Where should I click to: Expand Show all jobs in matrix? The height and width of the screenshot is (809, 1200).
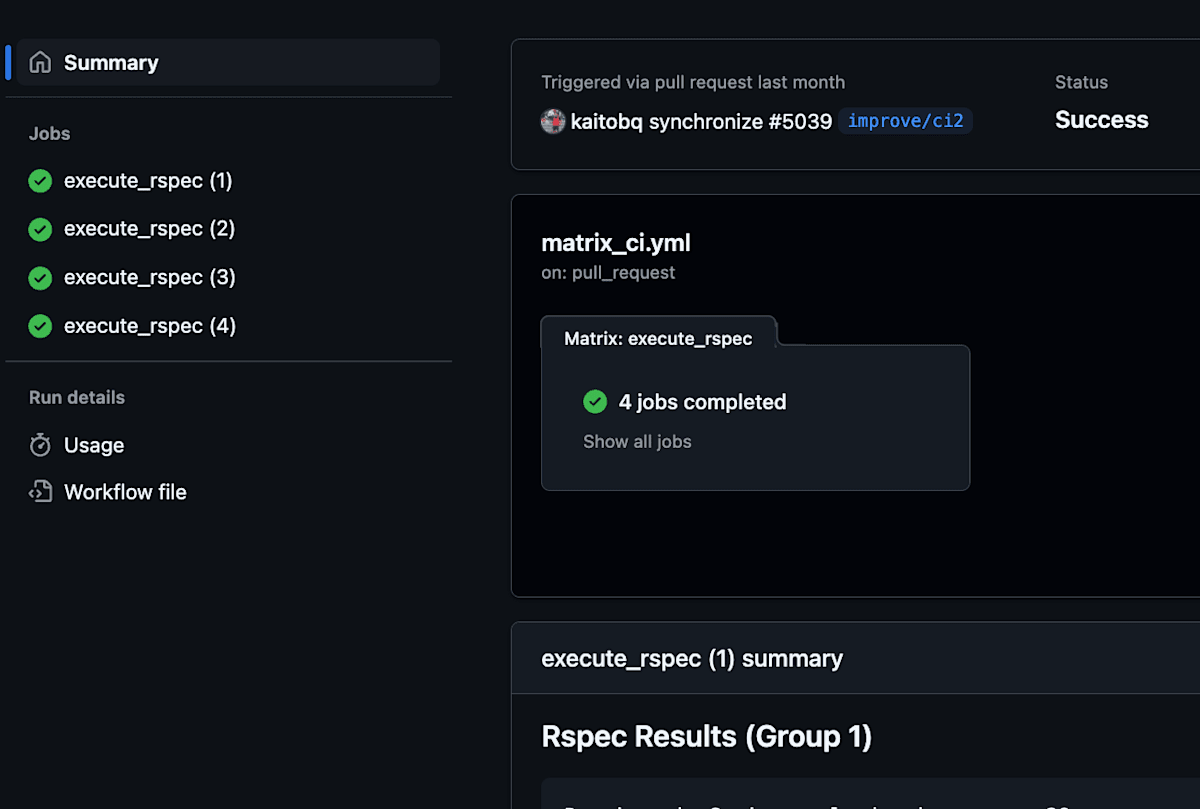(x=637, y=442)
